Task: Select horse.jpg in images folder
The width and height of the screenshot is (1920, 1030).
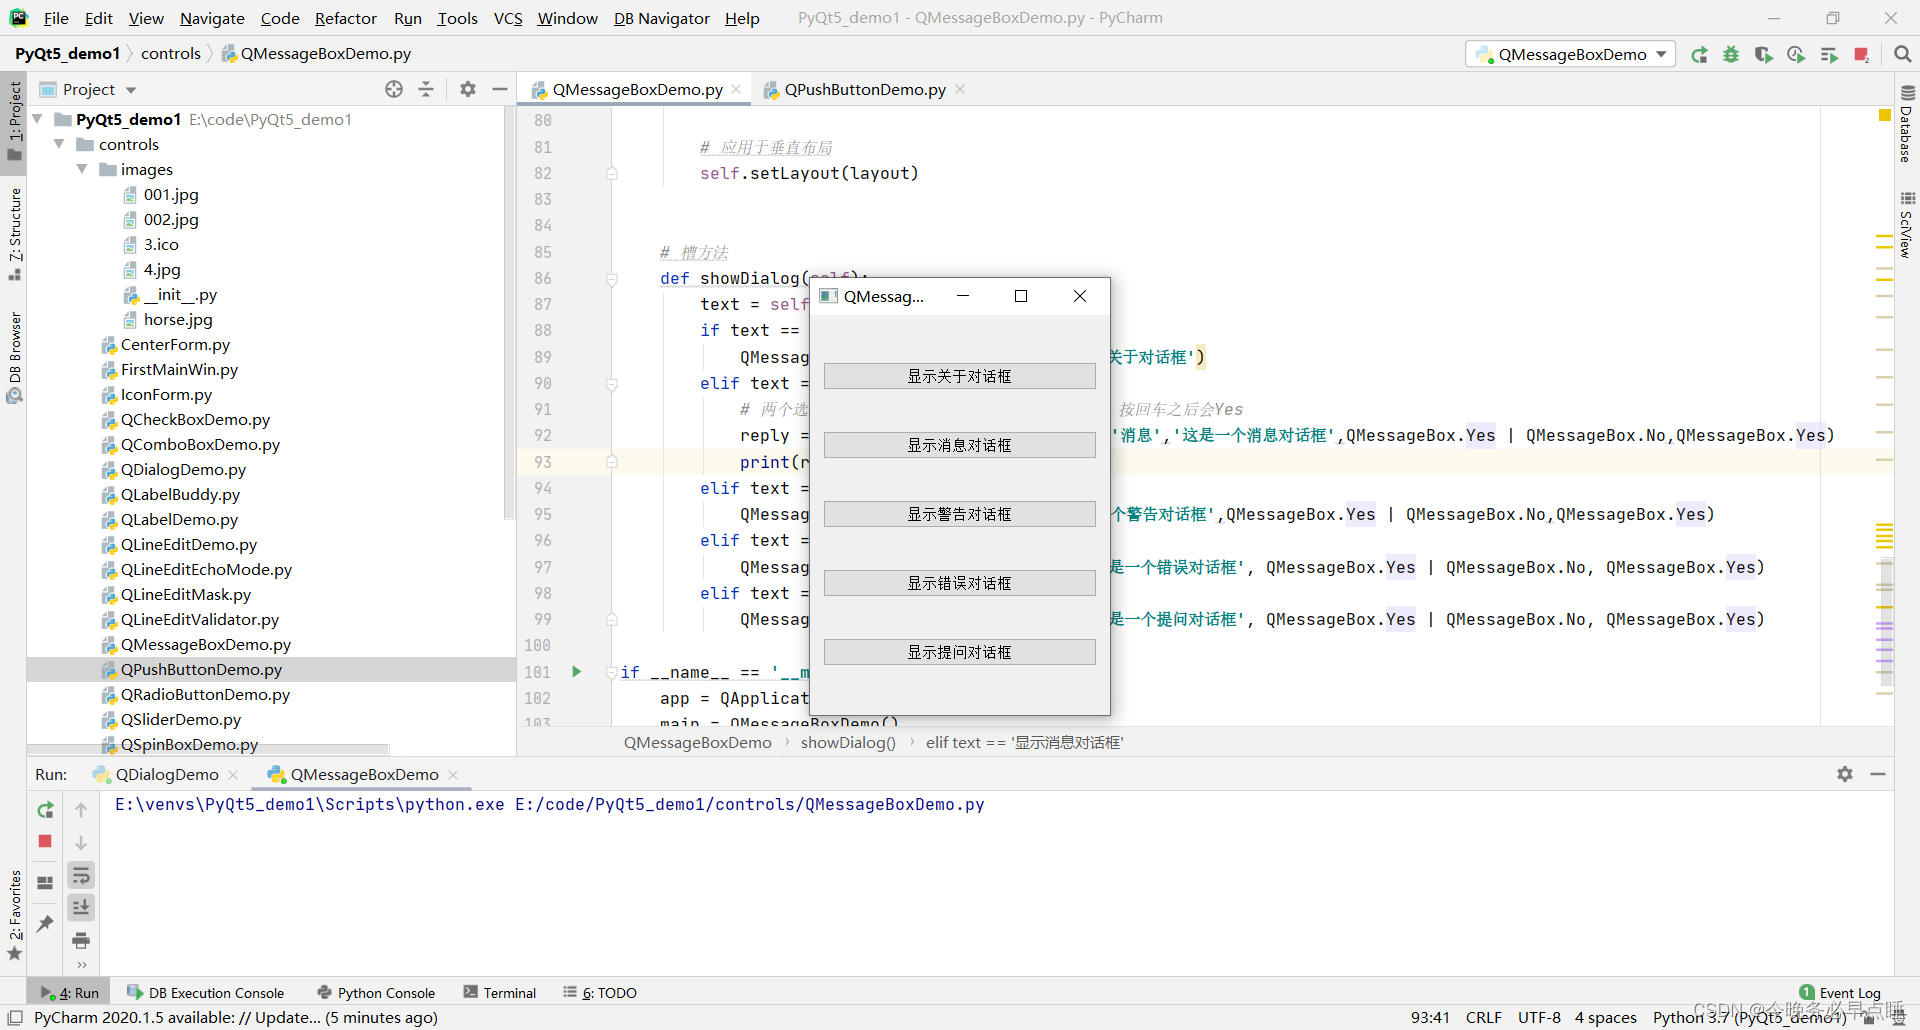Action: [x=177, y=319]
